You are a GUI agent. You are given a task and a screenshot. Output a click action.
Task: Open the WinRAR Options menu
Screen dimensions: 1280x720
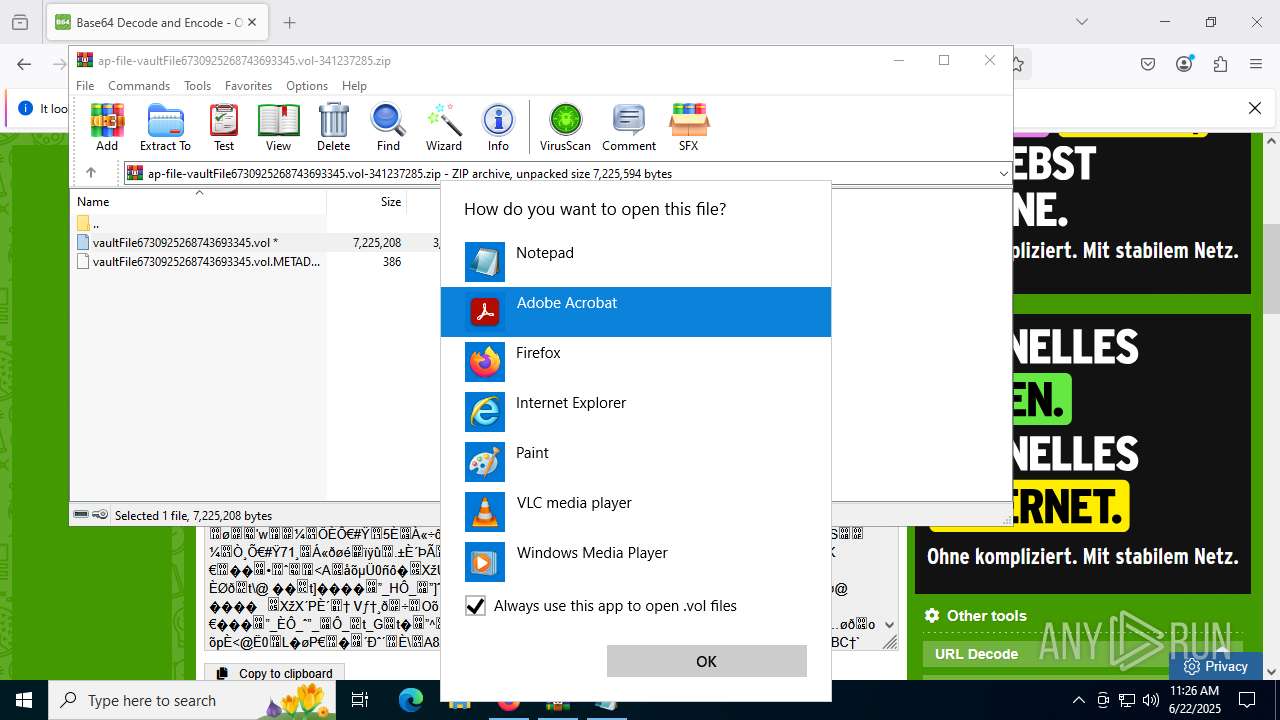pyautogui.click(x=307, y=86)
